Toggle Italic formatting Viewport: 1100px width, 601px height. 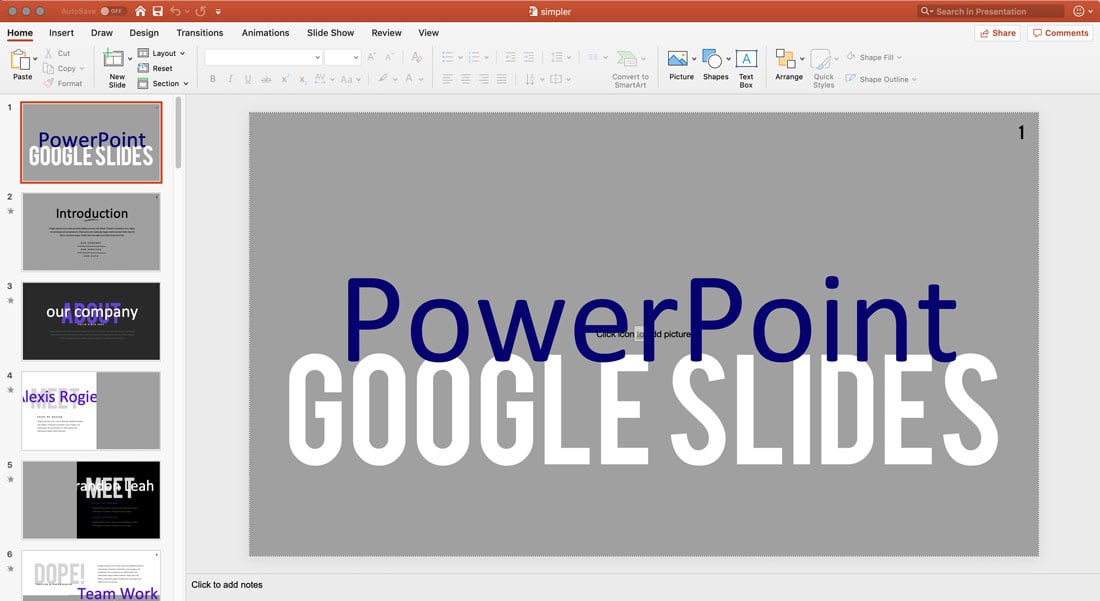click(230, 79)
